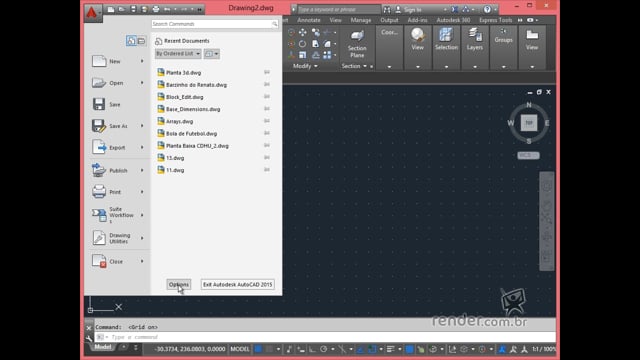
Task: Close the command line with X icon
Action: [x=89, y=328]
